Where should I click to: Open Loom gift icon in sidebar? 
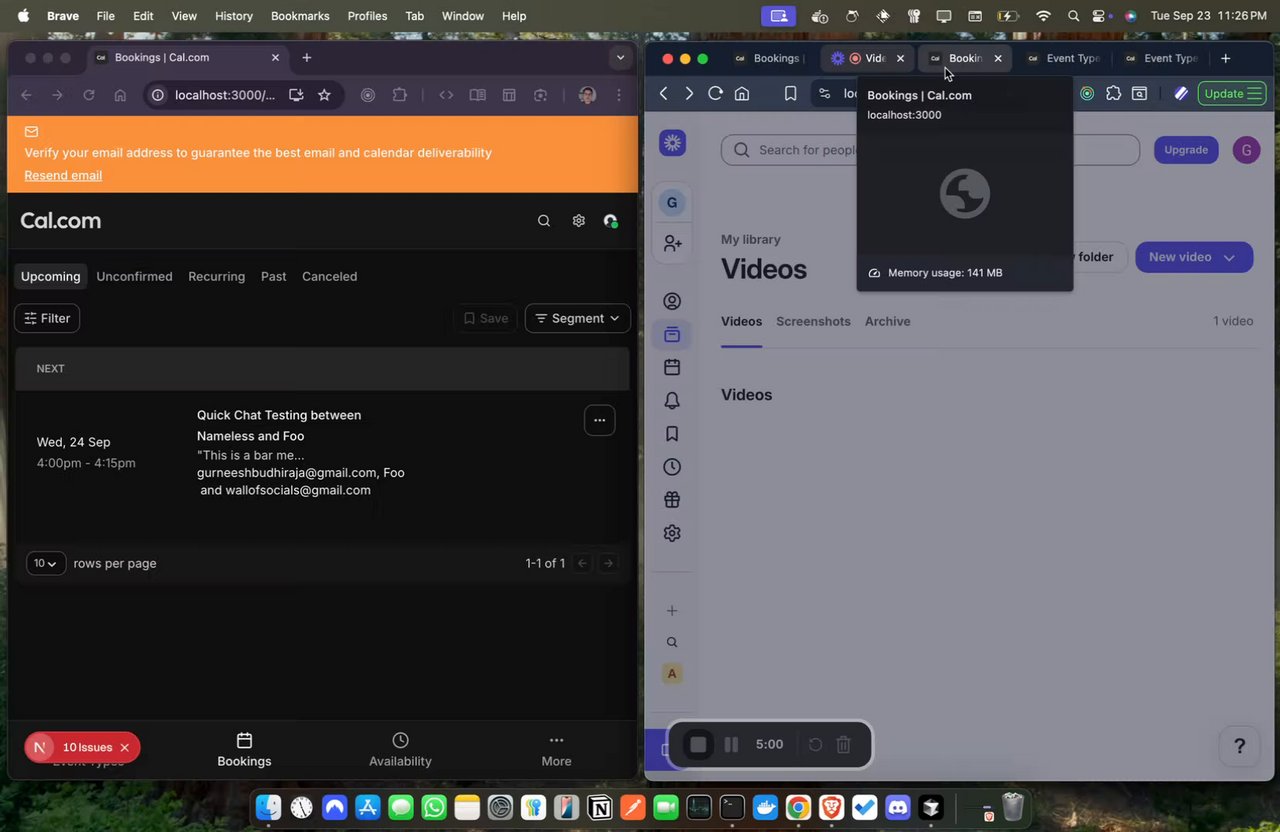(x=672, y=500)
